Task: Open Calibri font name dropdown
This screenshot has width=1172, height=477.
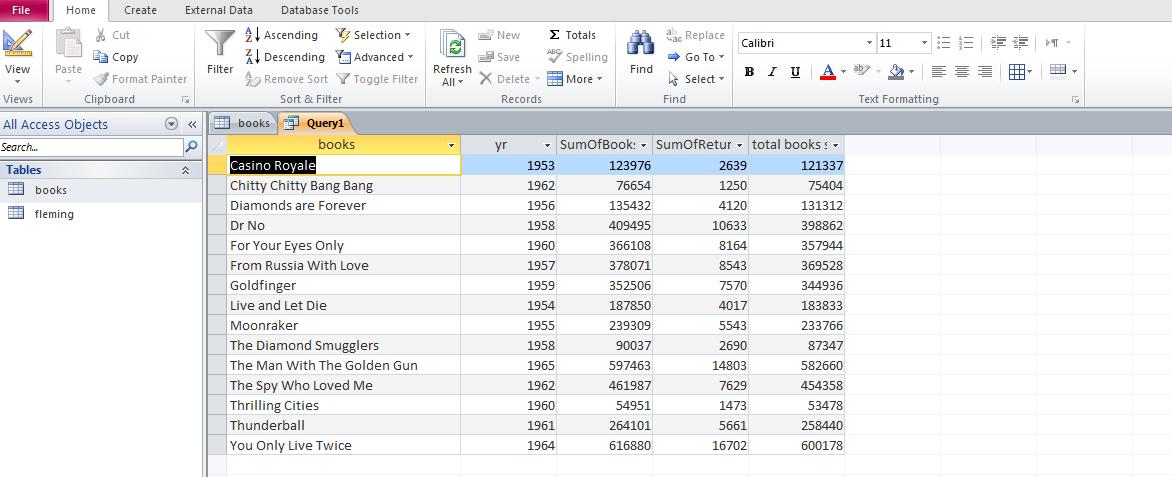Action: pyautogui.click(x=869, y=43)
